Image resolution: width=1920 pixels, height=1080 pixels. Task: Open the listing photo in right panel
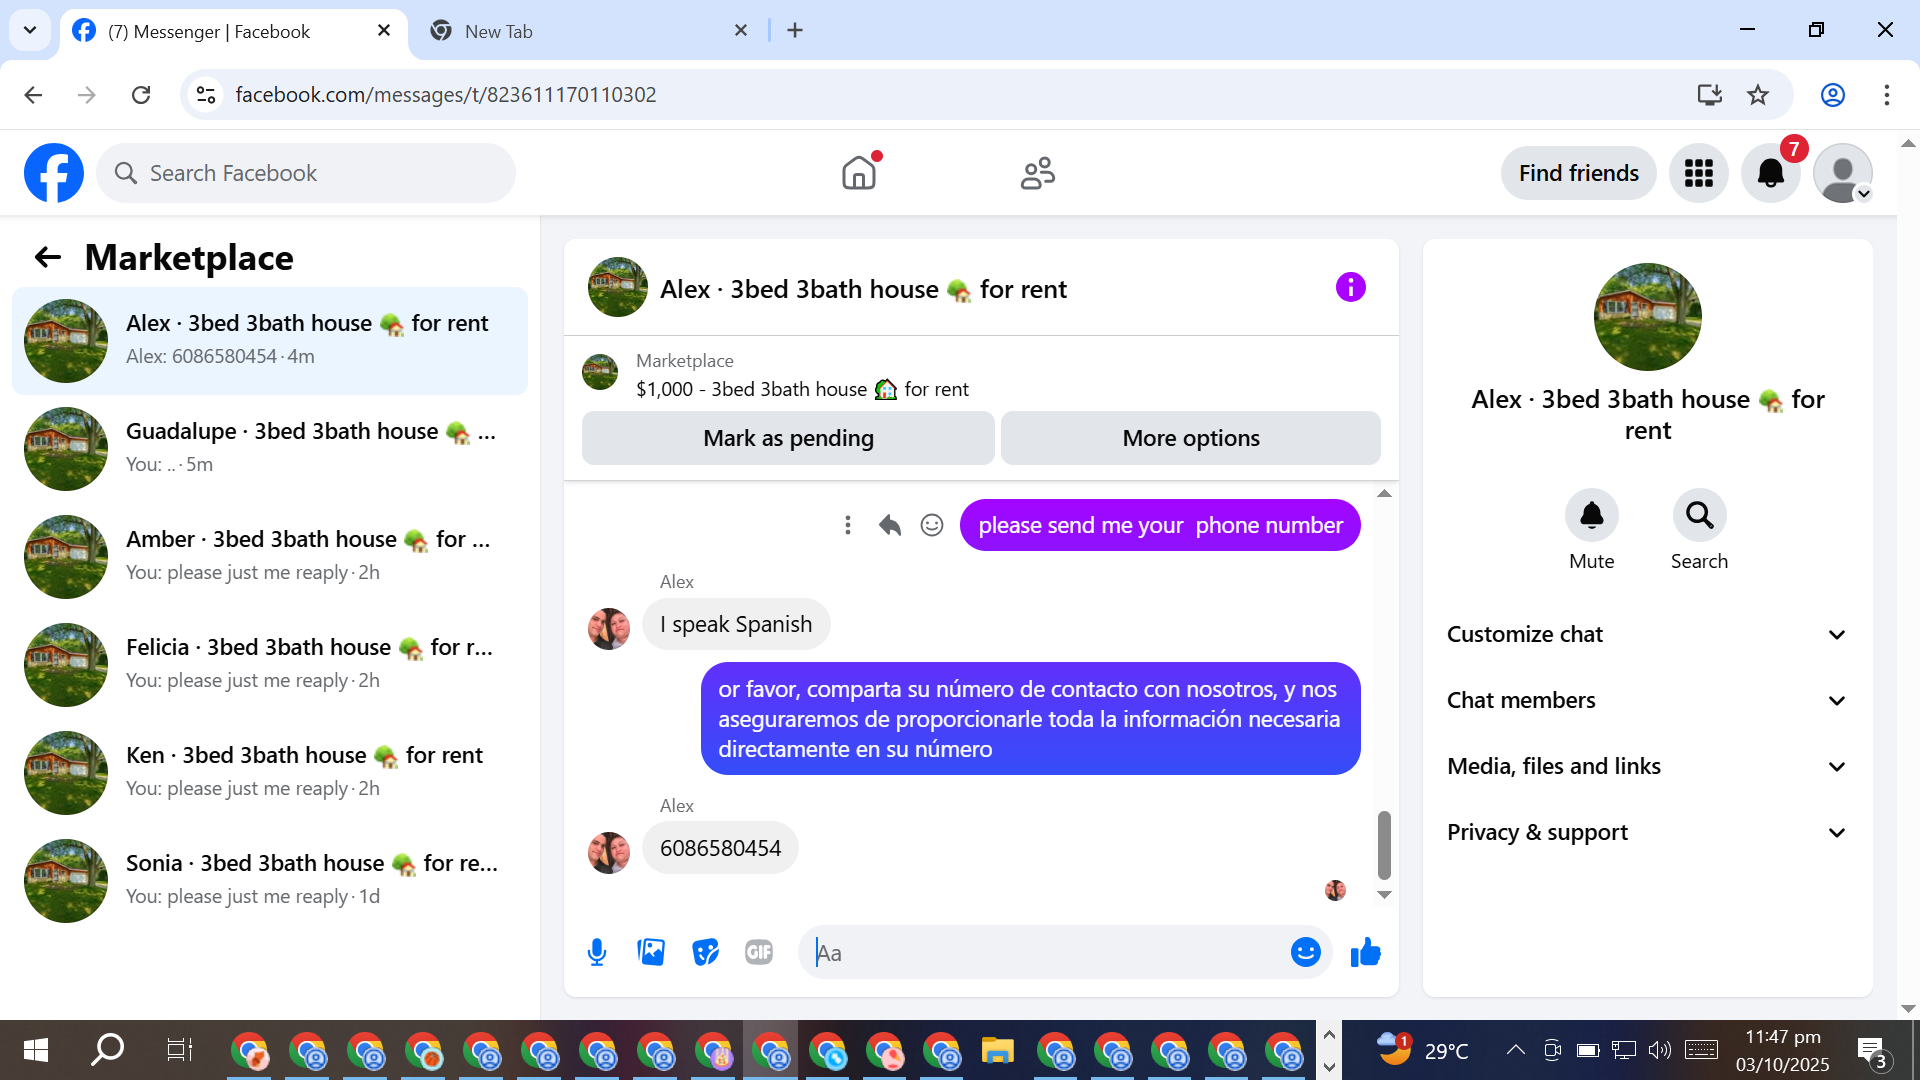point(1647,317)
